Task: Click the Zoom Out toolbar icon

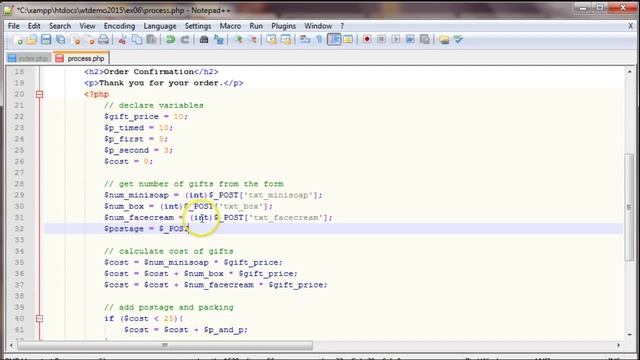Action: [253, 40]
